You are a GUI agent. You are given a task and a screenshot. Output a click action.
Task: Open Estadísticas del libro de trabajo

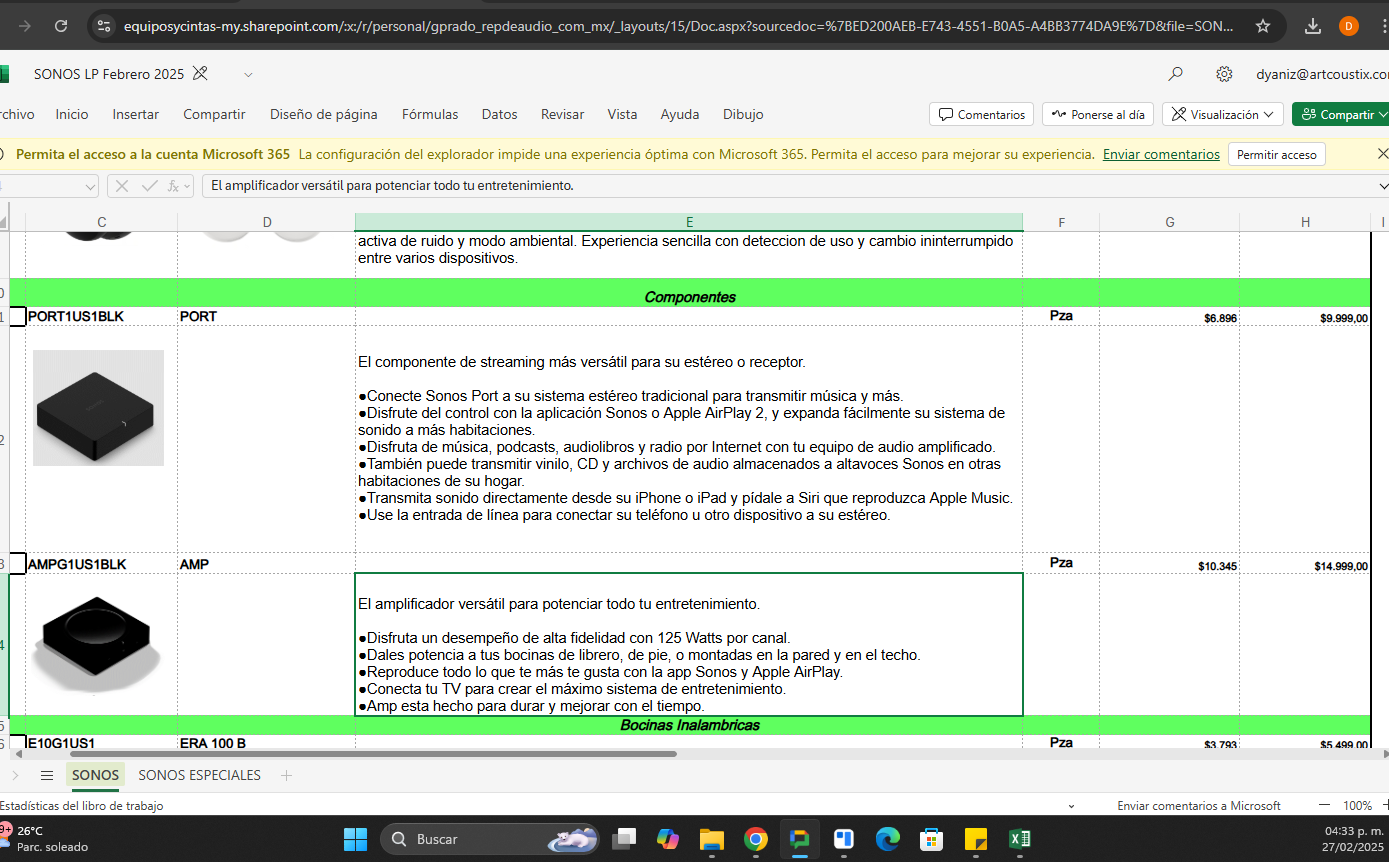coord(82,805)
